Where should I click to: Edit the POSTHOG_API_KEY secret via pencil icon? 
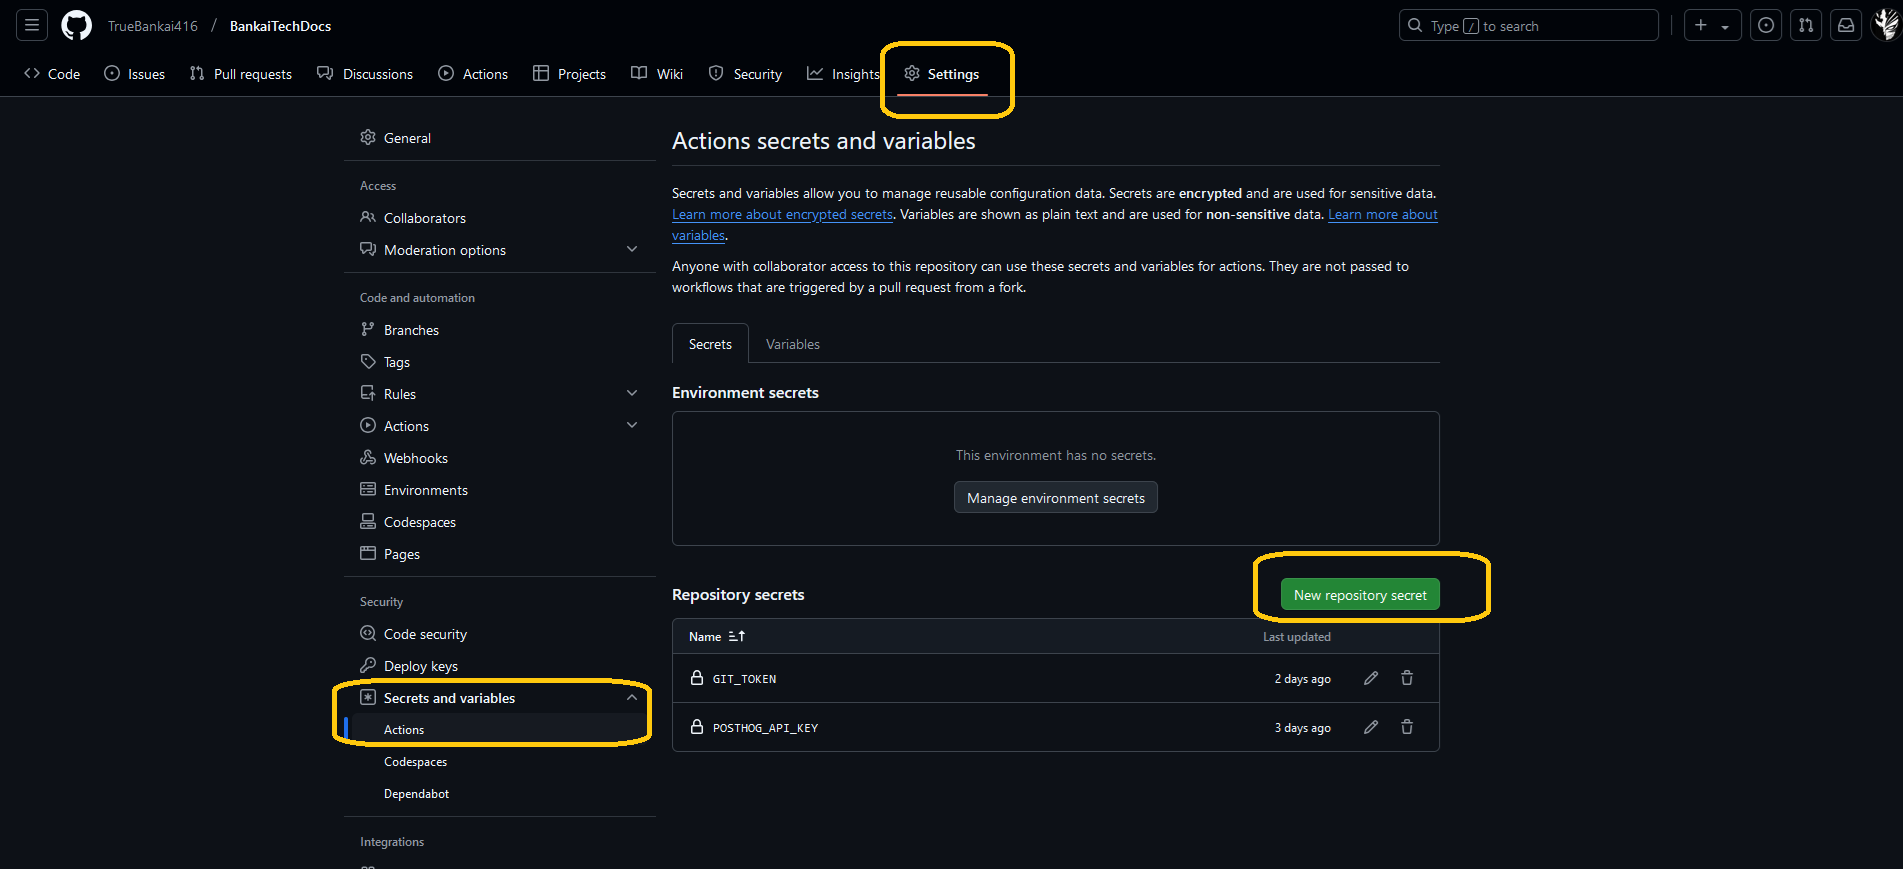[1371, 727]
